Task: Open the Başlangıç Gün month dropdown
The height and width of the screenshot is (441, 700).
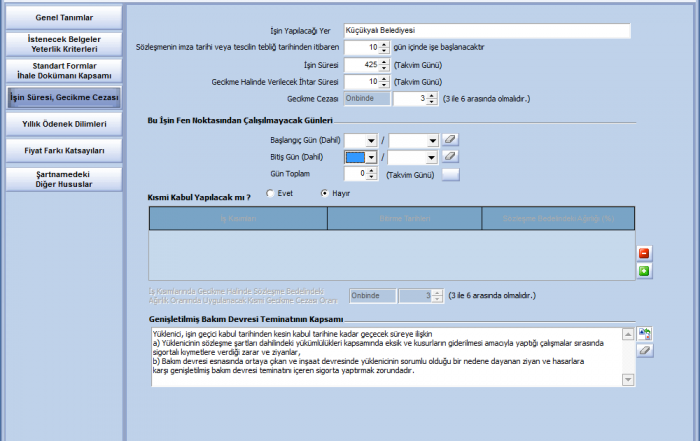Action: [431, 140]
